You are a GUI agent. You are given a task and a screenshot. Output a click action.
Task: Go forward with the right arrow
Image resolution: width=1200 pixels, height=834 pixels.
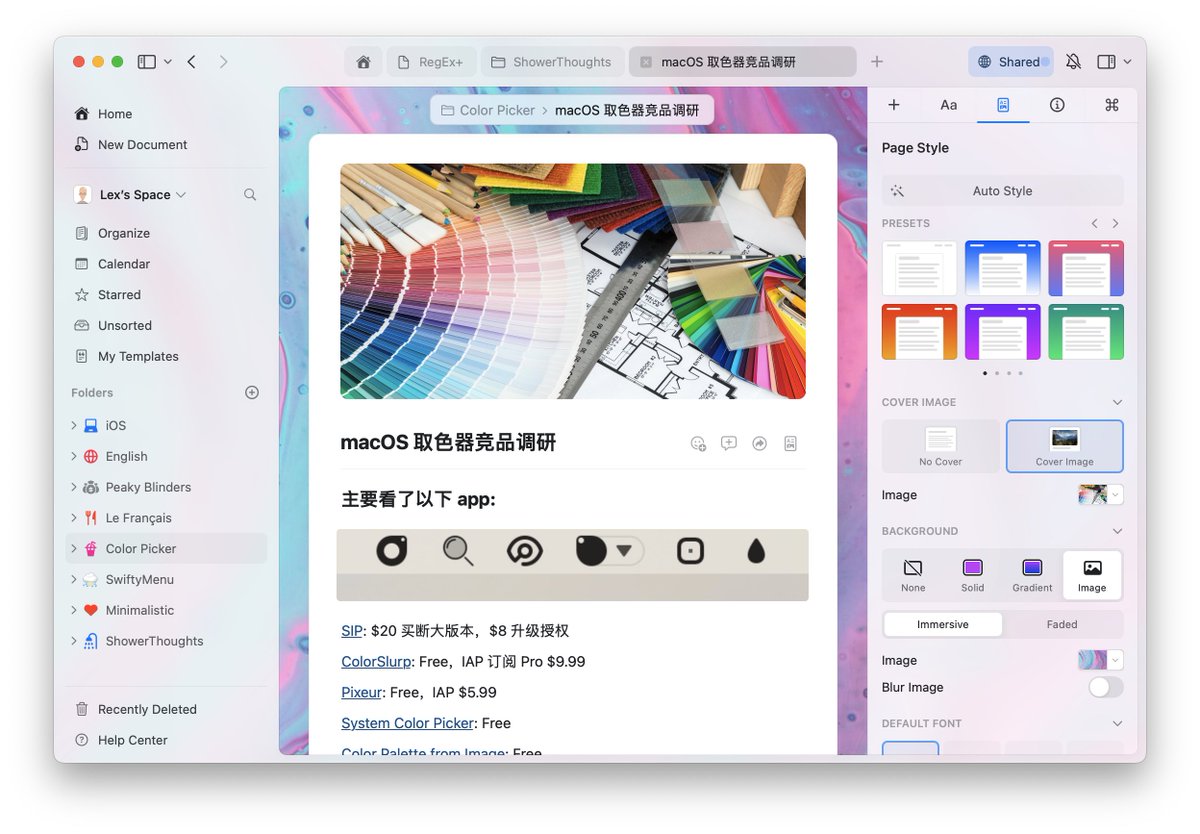[x=223, y=62]
